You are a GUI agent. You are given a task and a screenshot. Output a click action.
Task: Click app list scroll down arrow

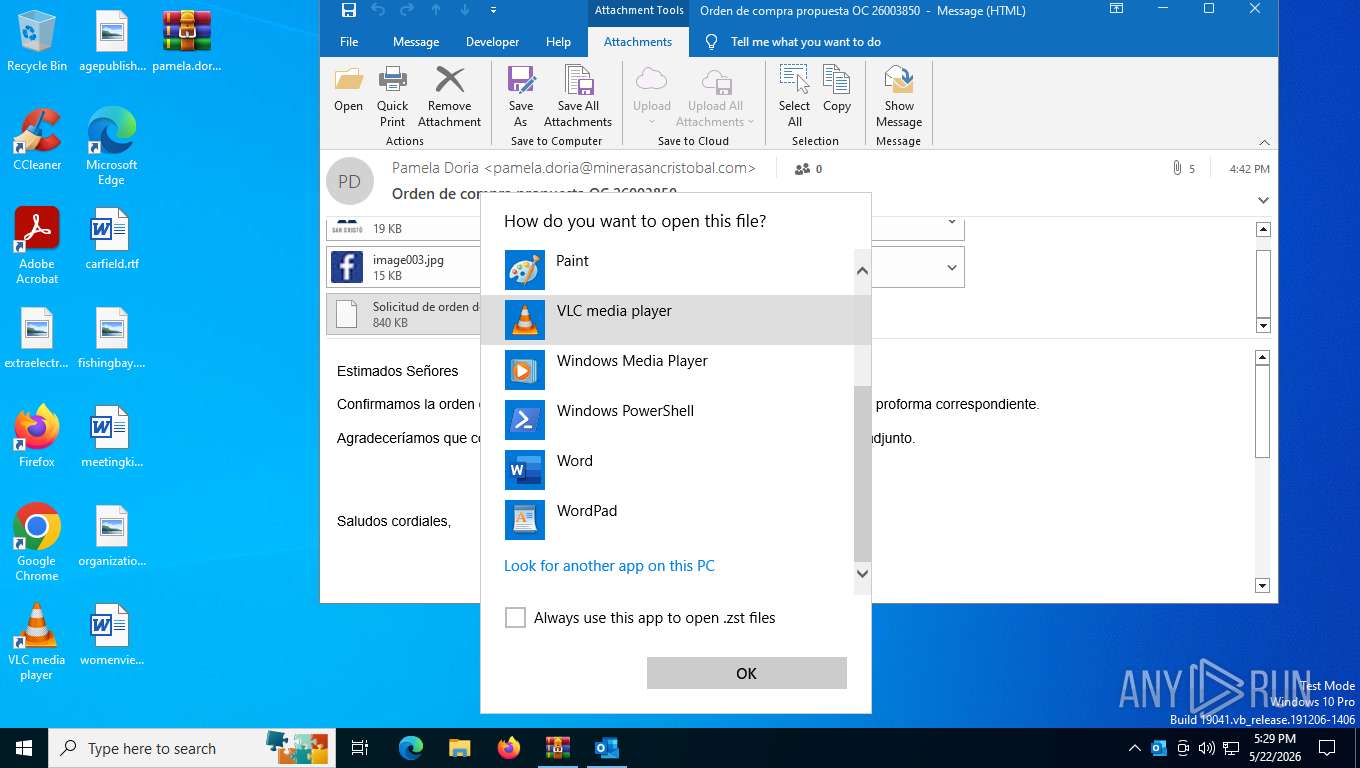[x=862, y=574]
